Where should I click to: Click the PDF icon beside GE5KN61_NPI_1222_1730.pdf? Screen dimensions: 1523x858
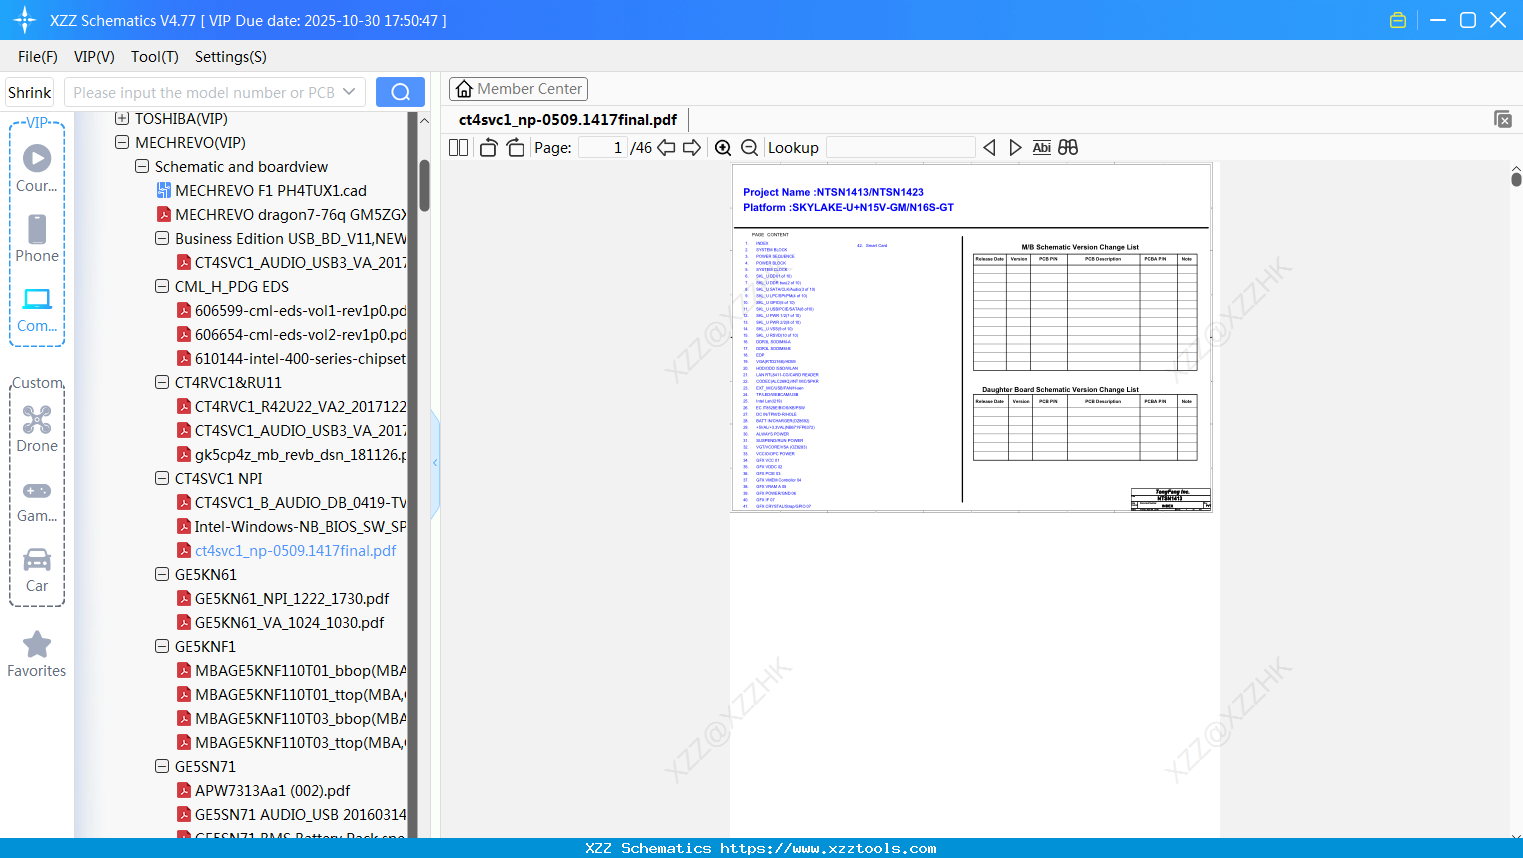184,598
